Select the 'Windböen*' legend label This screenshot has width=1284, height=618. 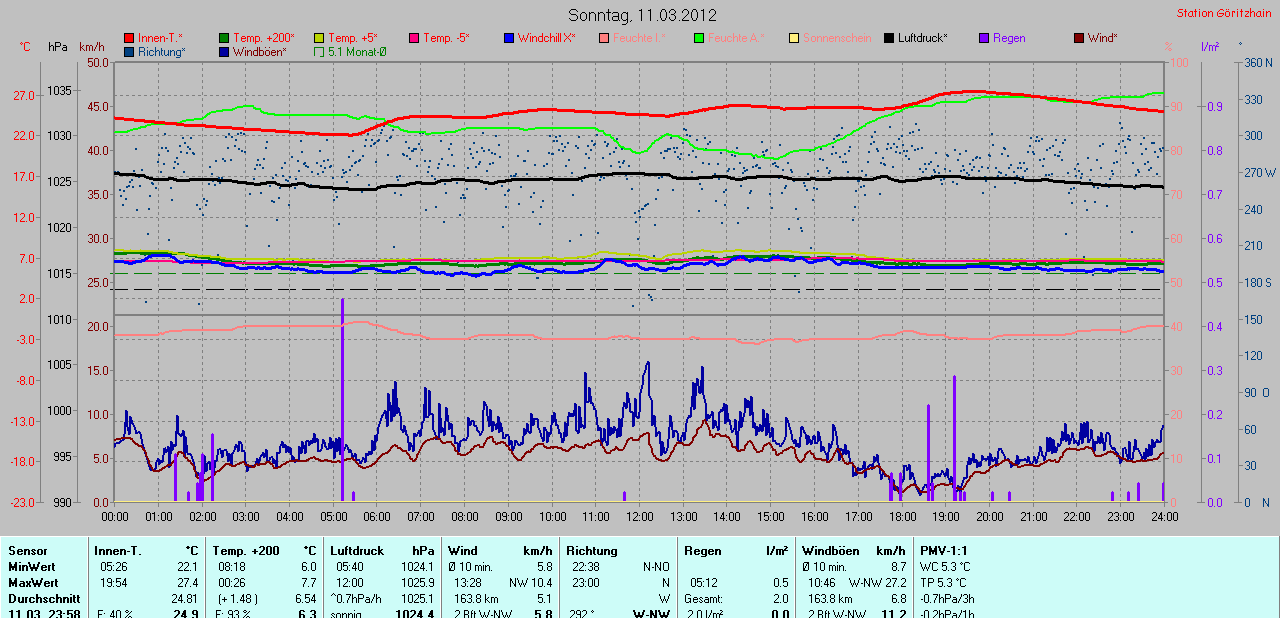[260, 51]
